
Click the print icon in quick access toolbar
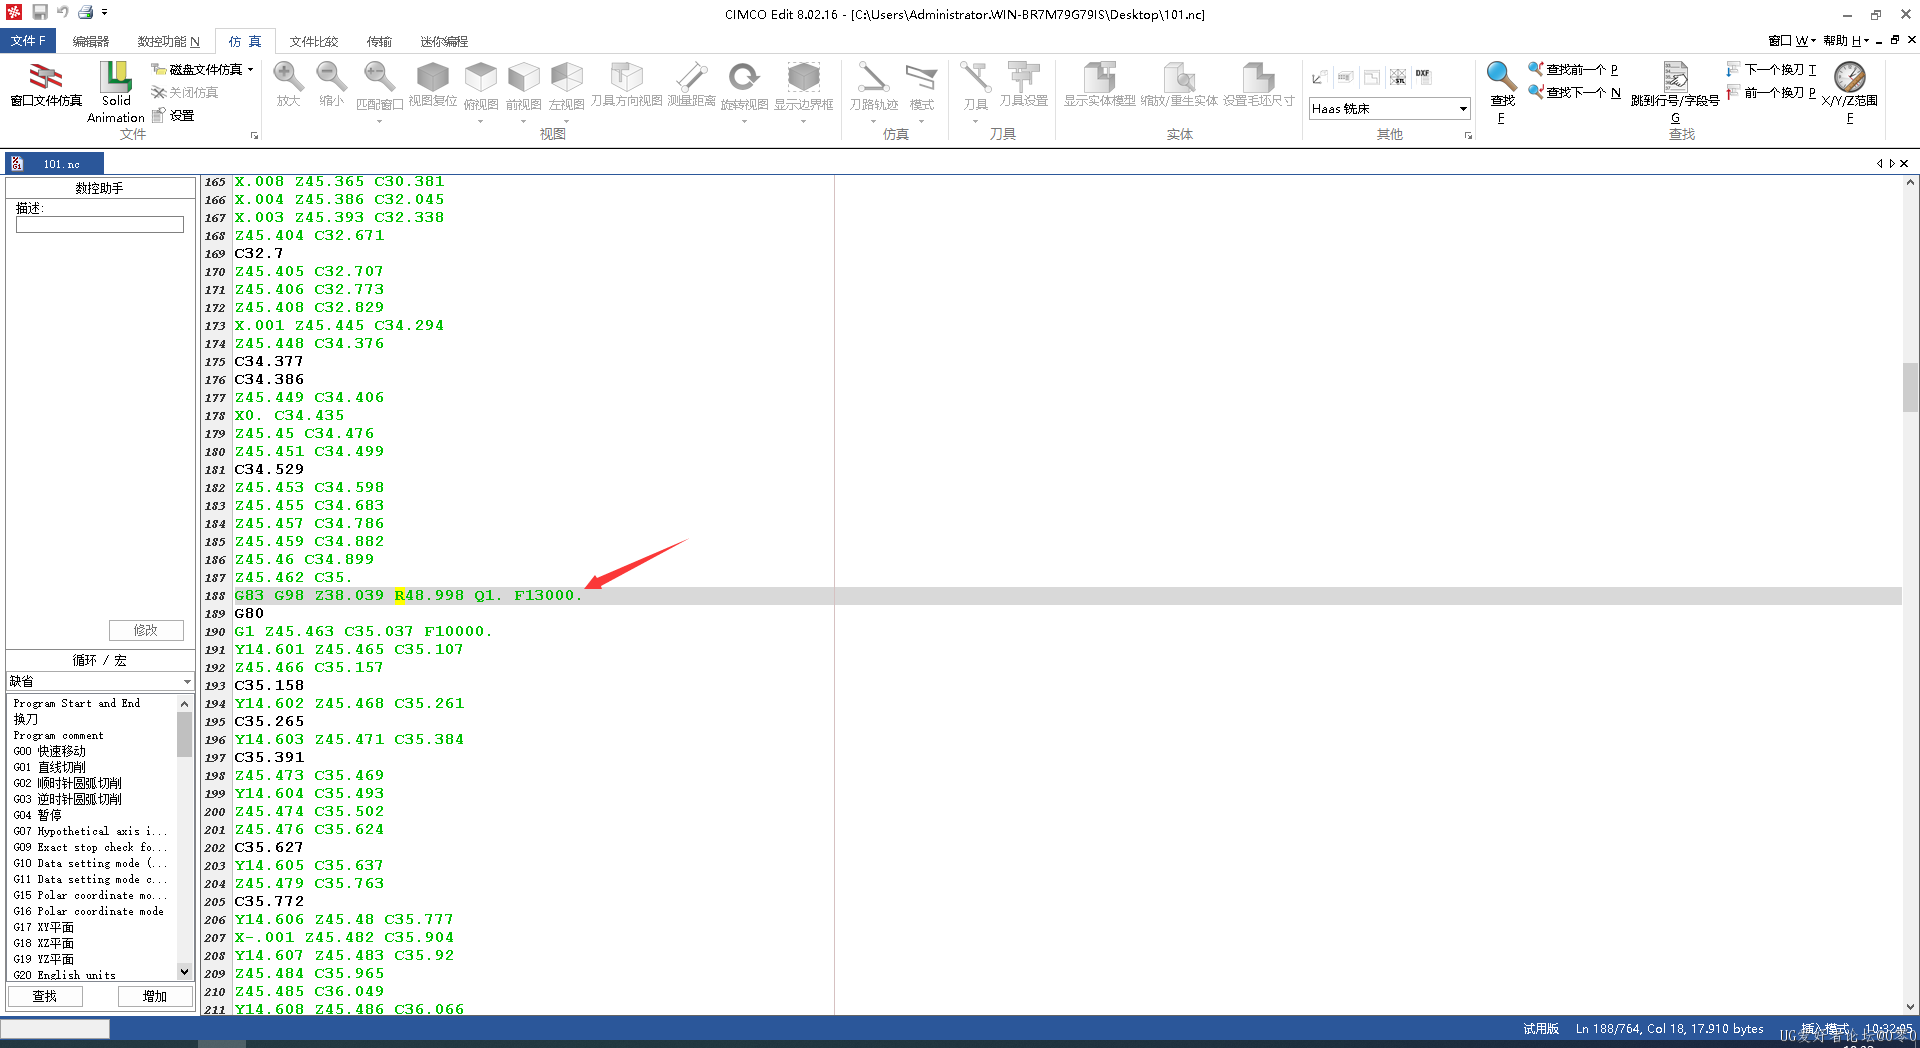(x=86, y=12)
